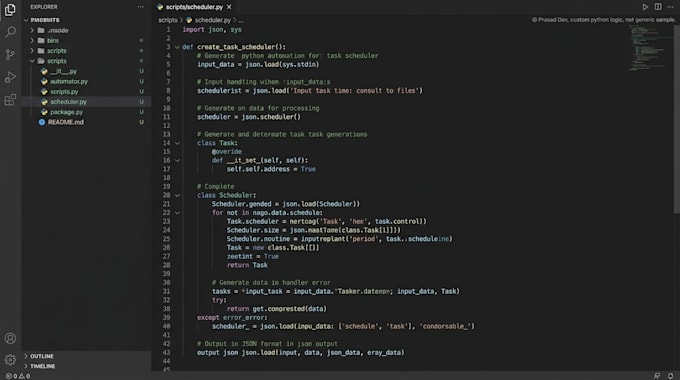Screen dimensions: 680x380
Task: Click the 'Output in JSON format' comment
Action: click(267, 344)
